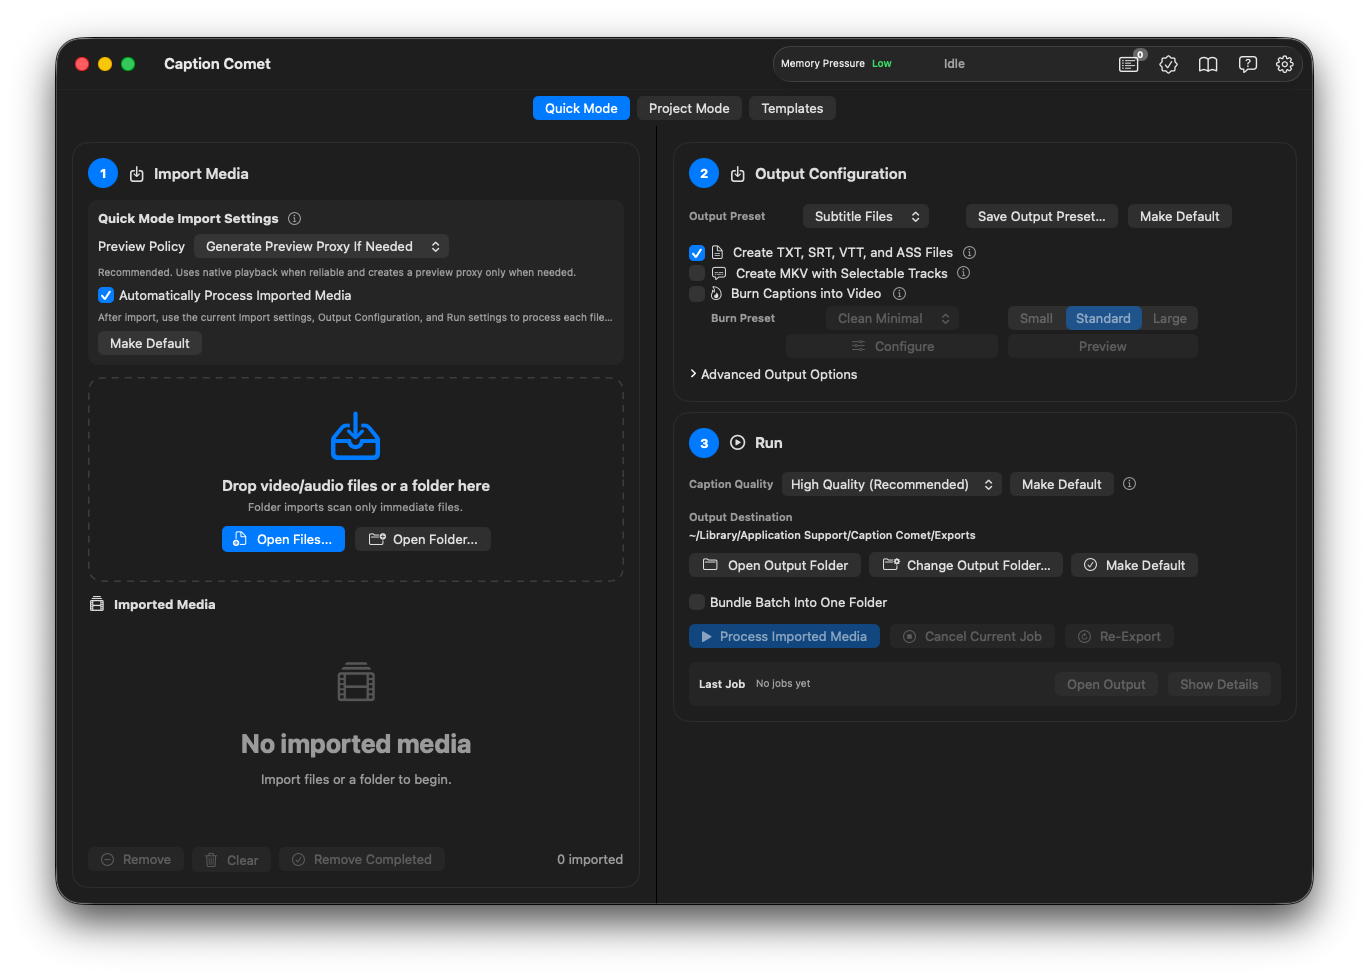Screen dimensions: 1369x978
Task: Open Preview Policy dropdown
Action: pyautogui.click(x=321, y=246)
